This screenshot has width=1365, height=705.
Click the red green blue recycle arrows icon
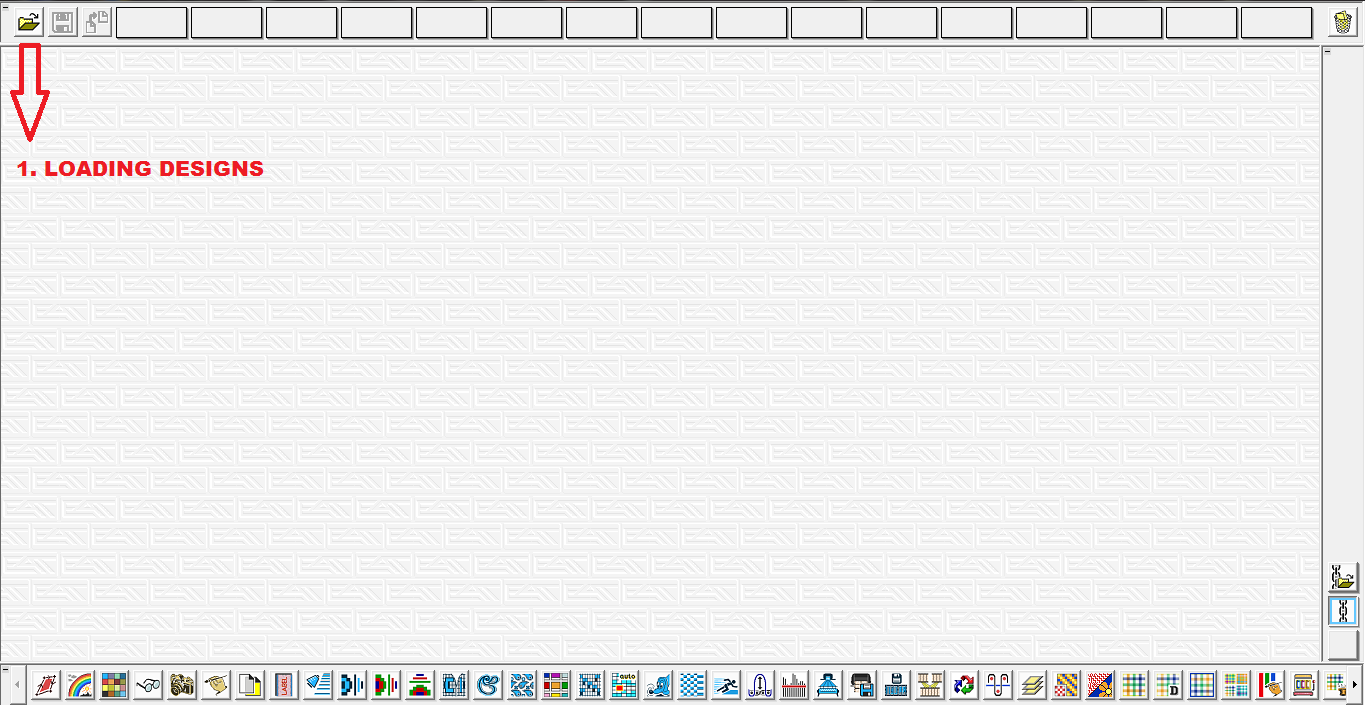coord(964,685)
